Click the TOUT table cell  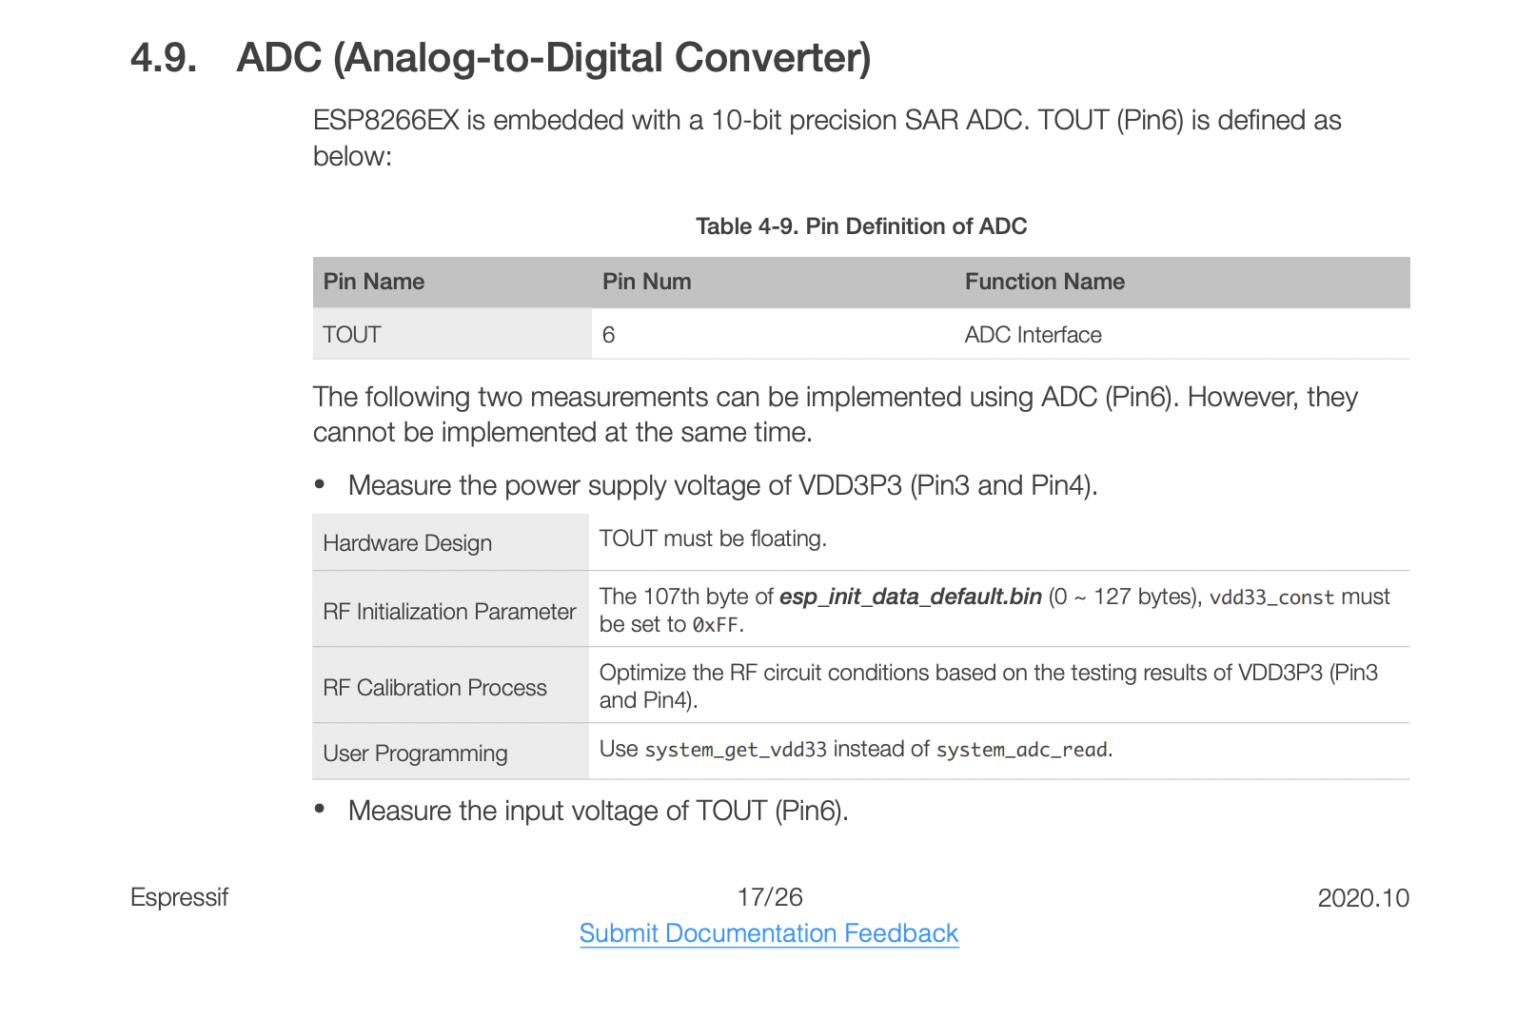click(x=352, y=335)
